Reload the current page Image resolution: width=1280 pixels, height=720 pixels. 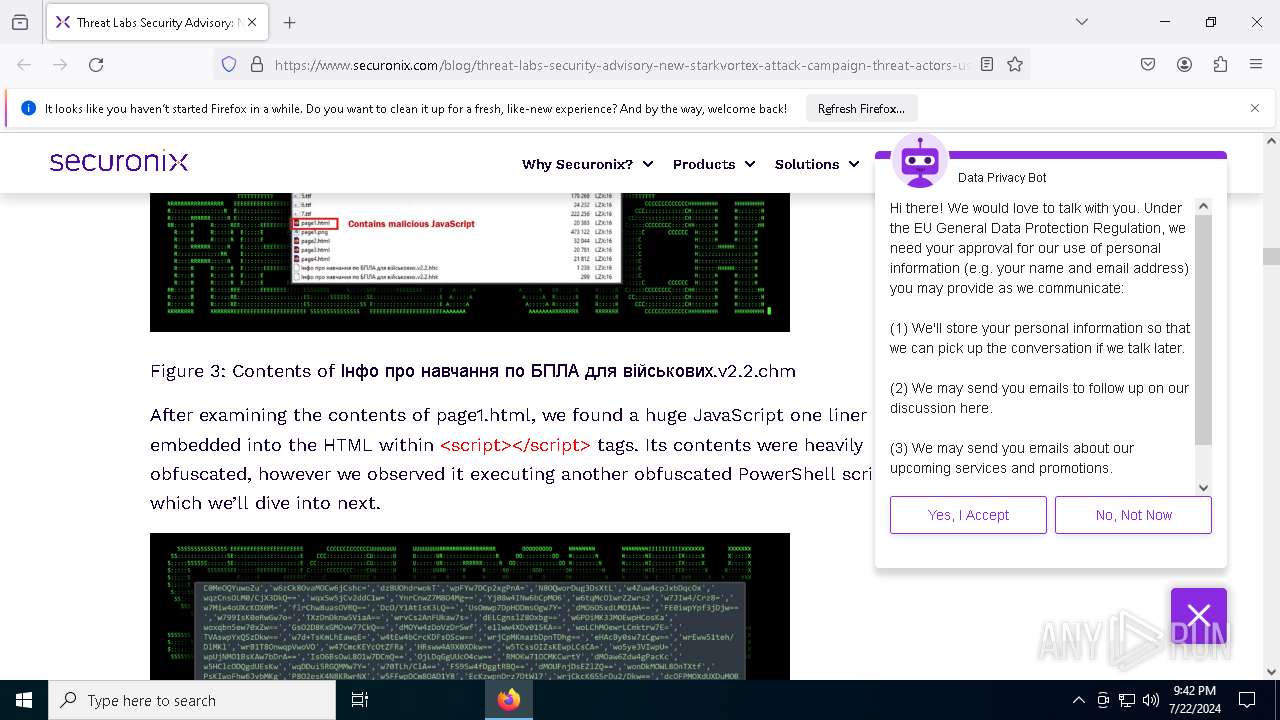click(x=96, y=64)
